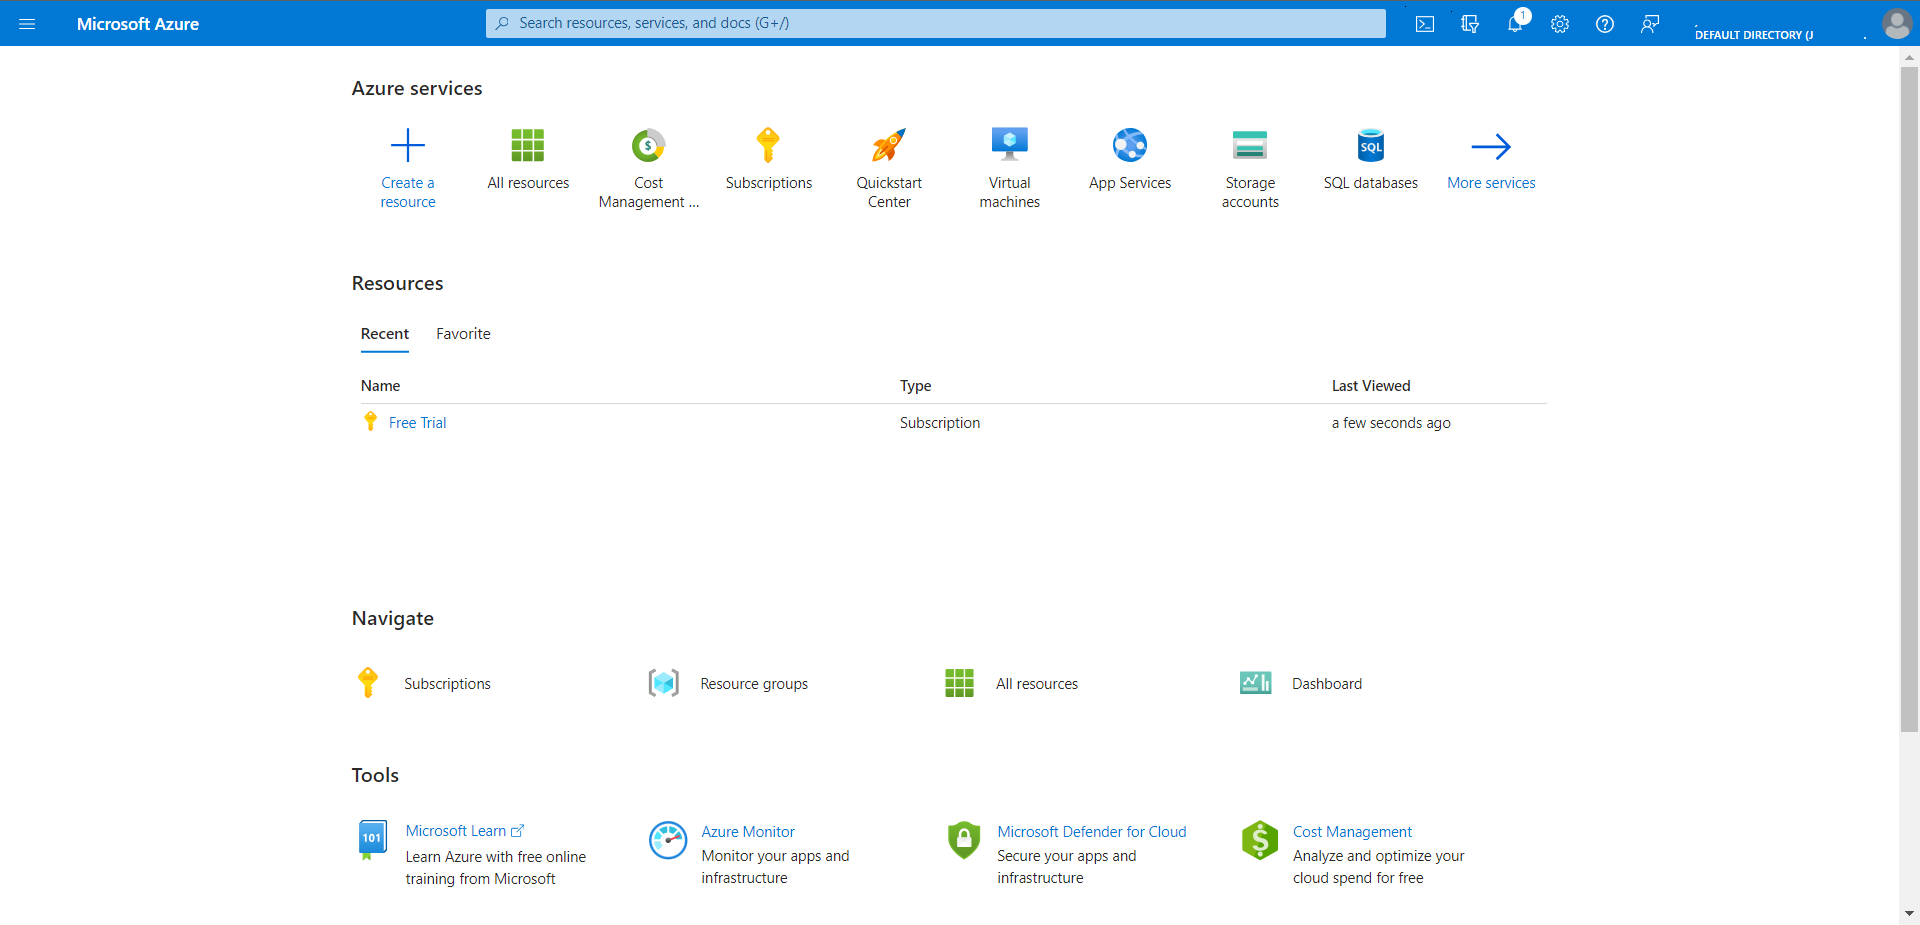Open the portal hamburger menu
This screenshot has height=925, width=1920.
tap(27, 23)
